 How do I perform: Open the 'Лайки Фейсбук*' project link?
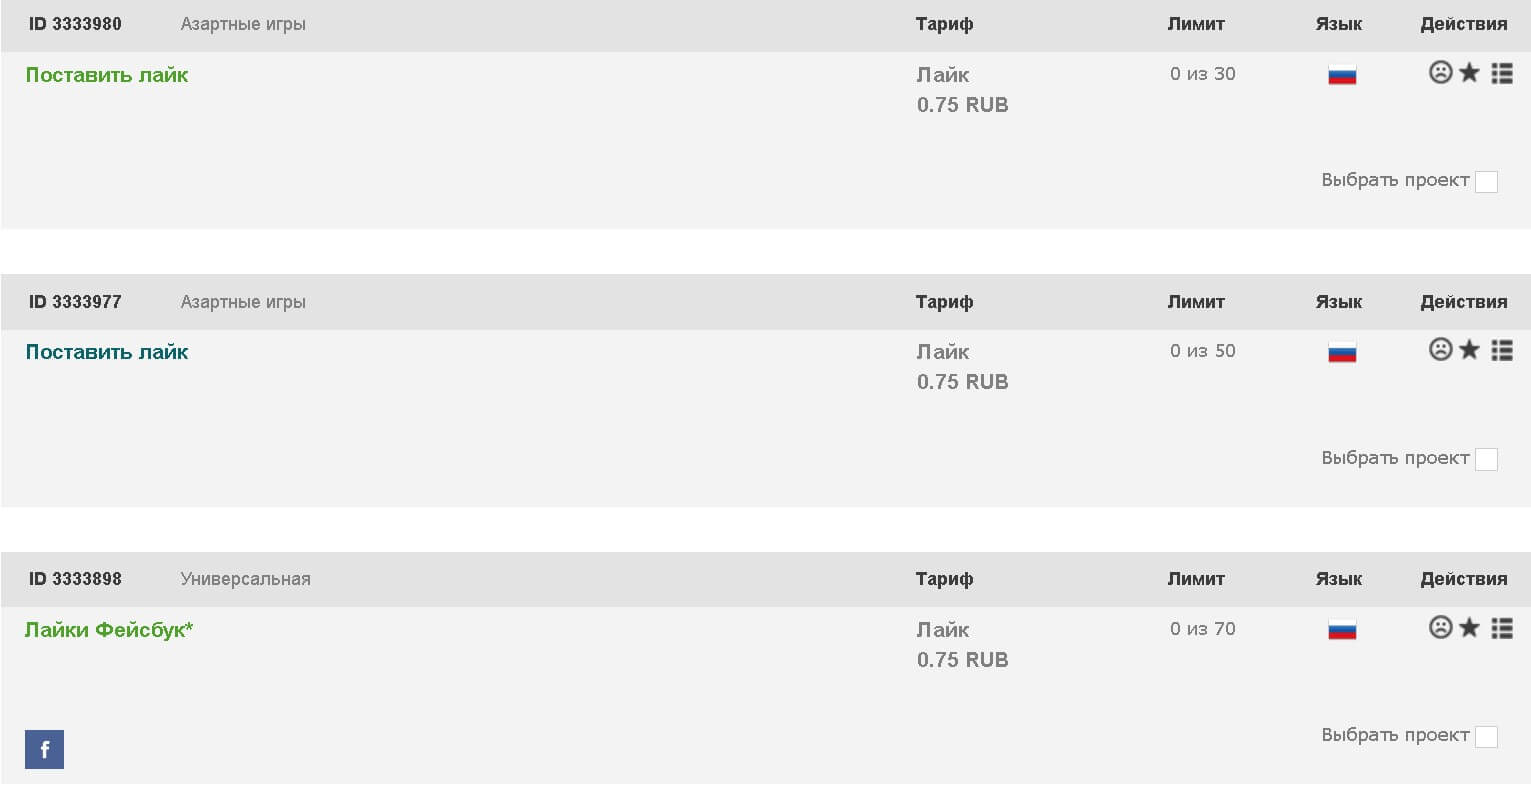109,630
